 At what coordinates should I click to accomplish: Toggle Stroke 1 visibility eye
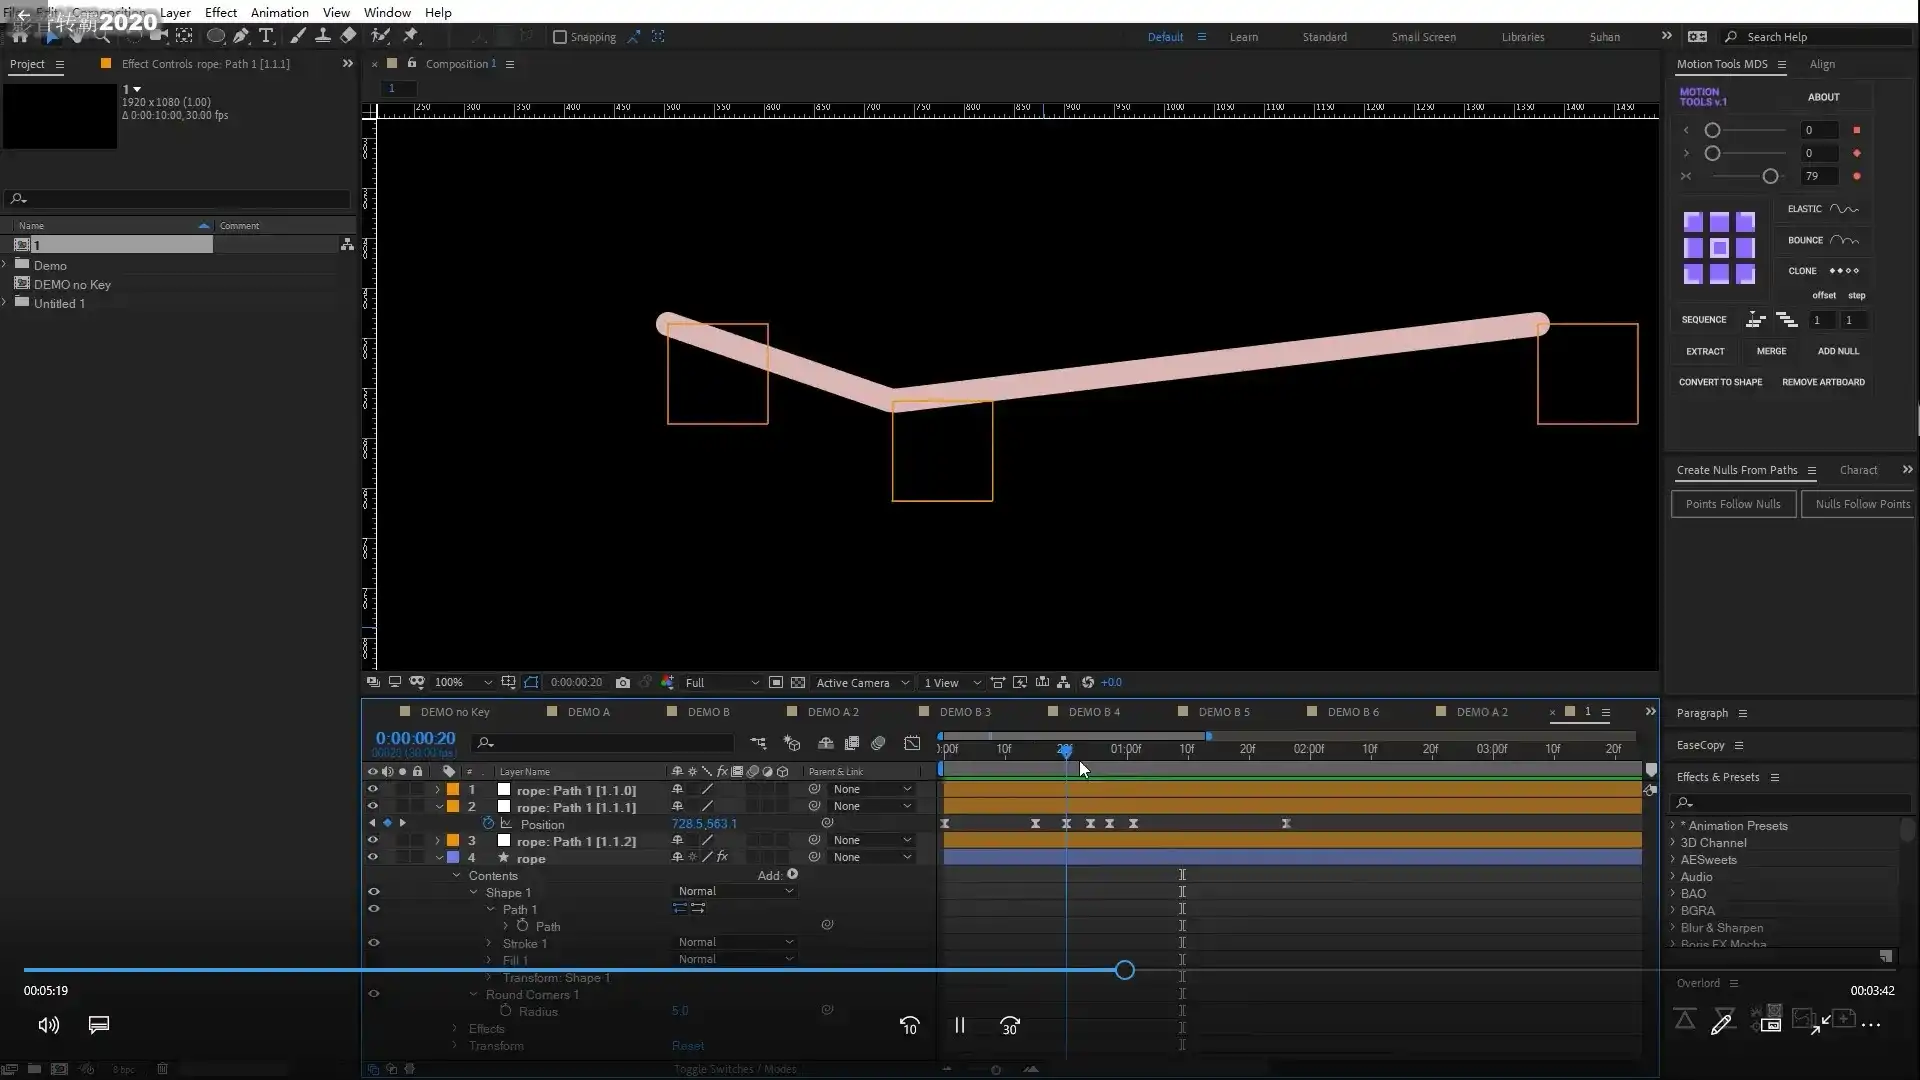[374, 943]
